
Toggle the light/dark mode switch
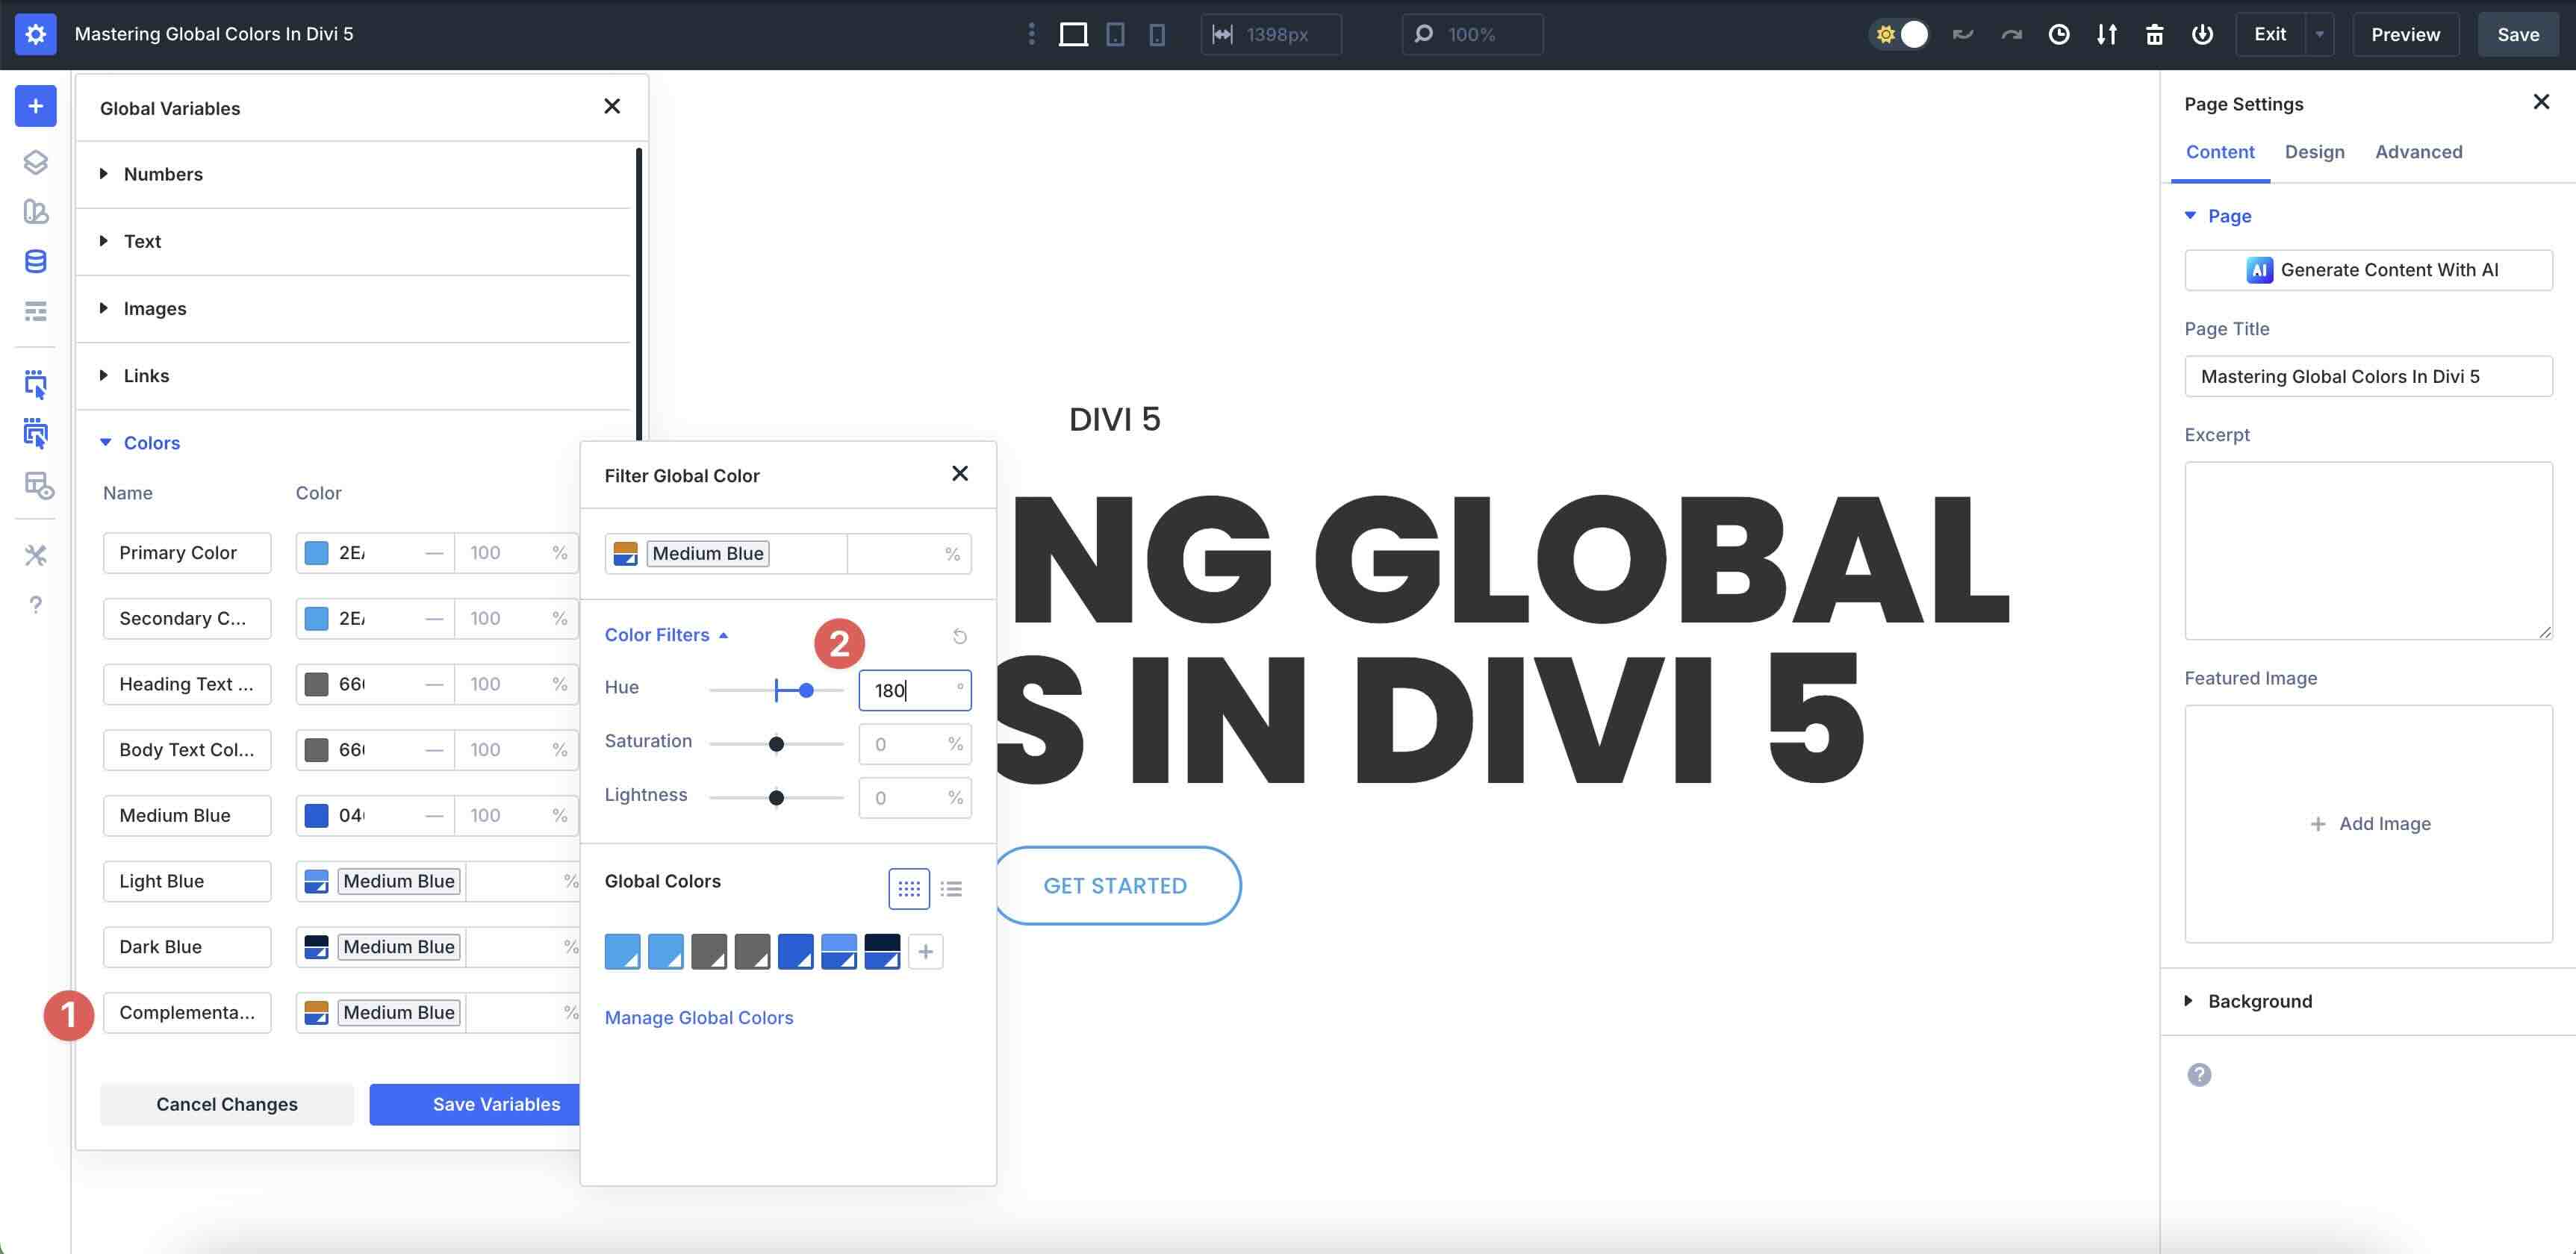click(1900, 35)
